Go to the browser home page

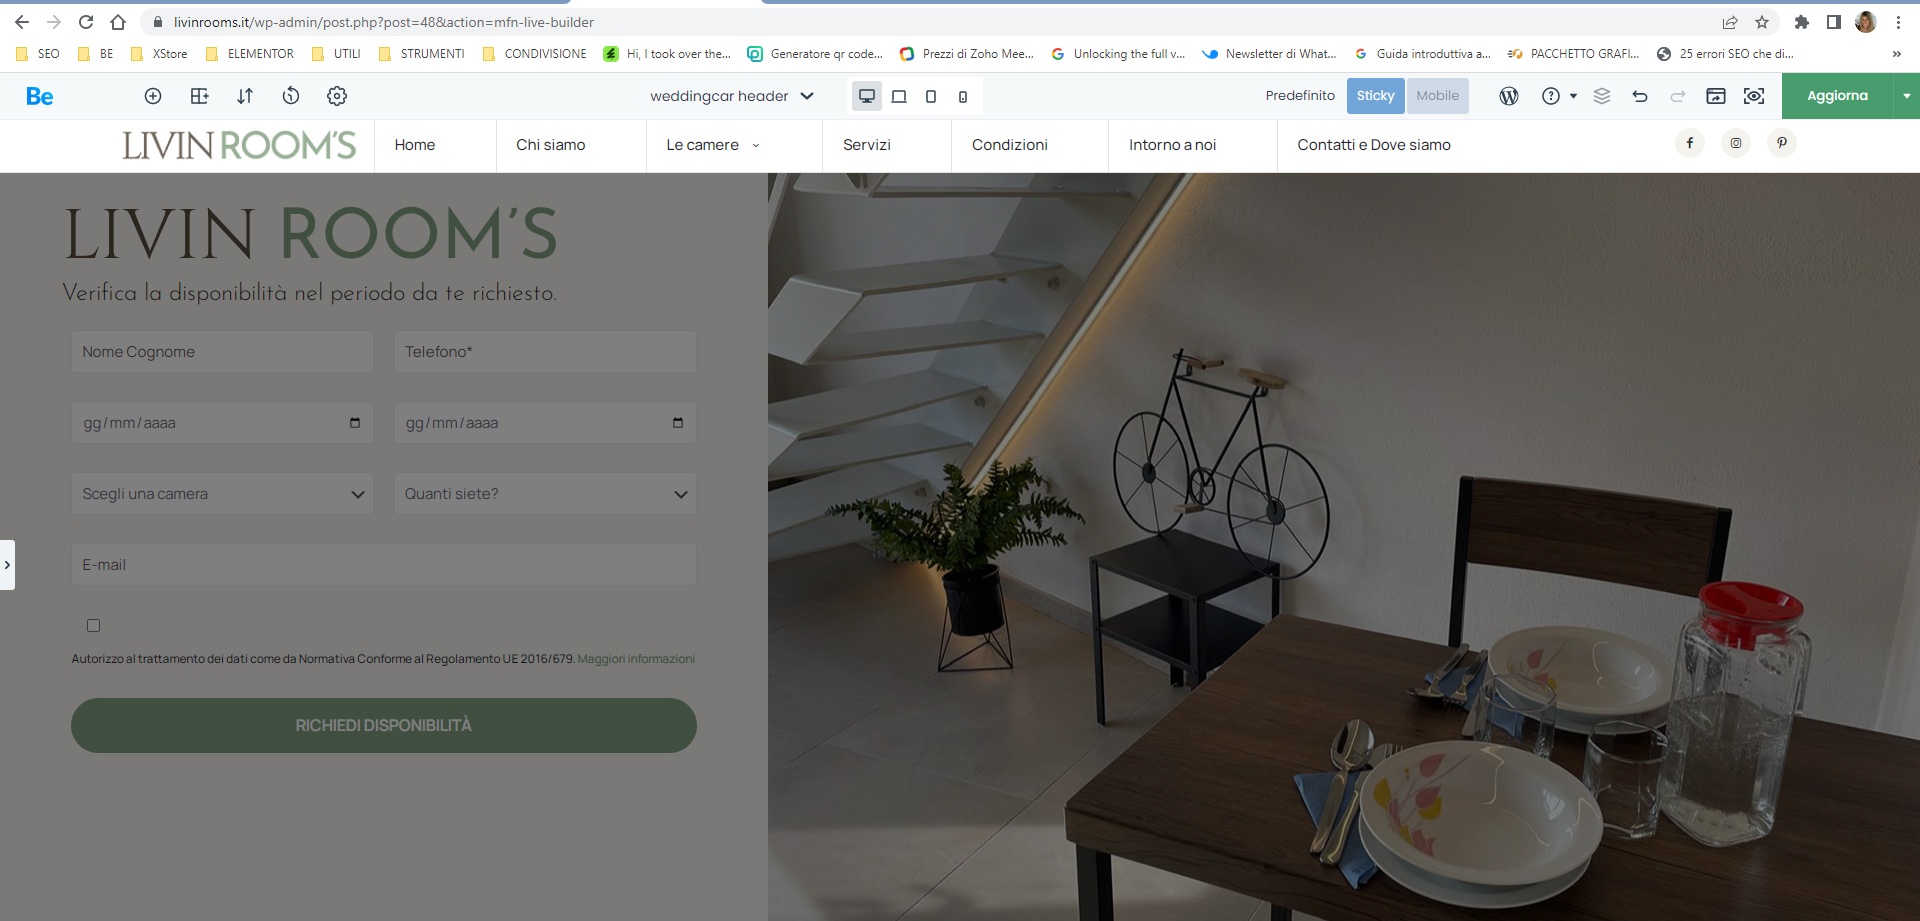pos(118,22)
